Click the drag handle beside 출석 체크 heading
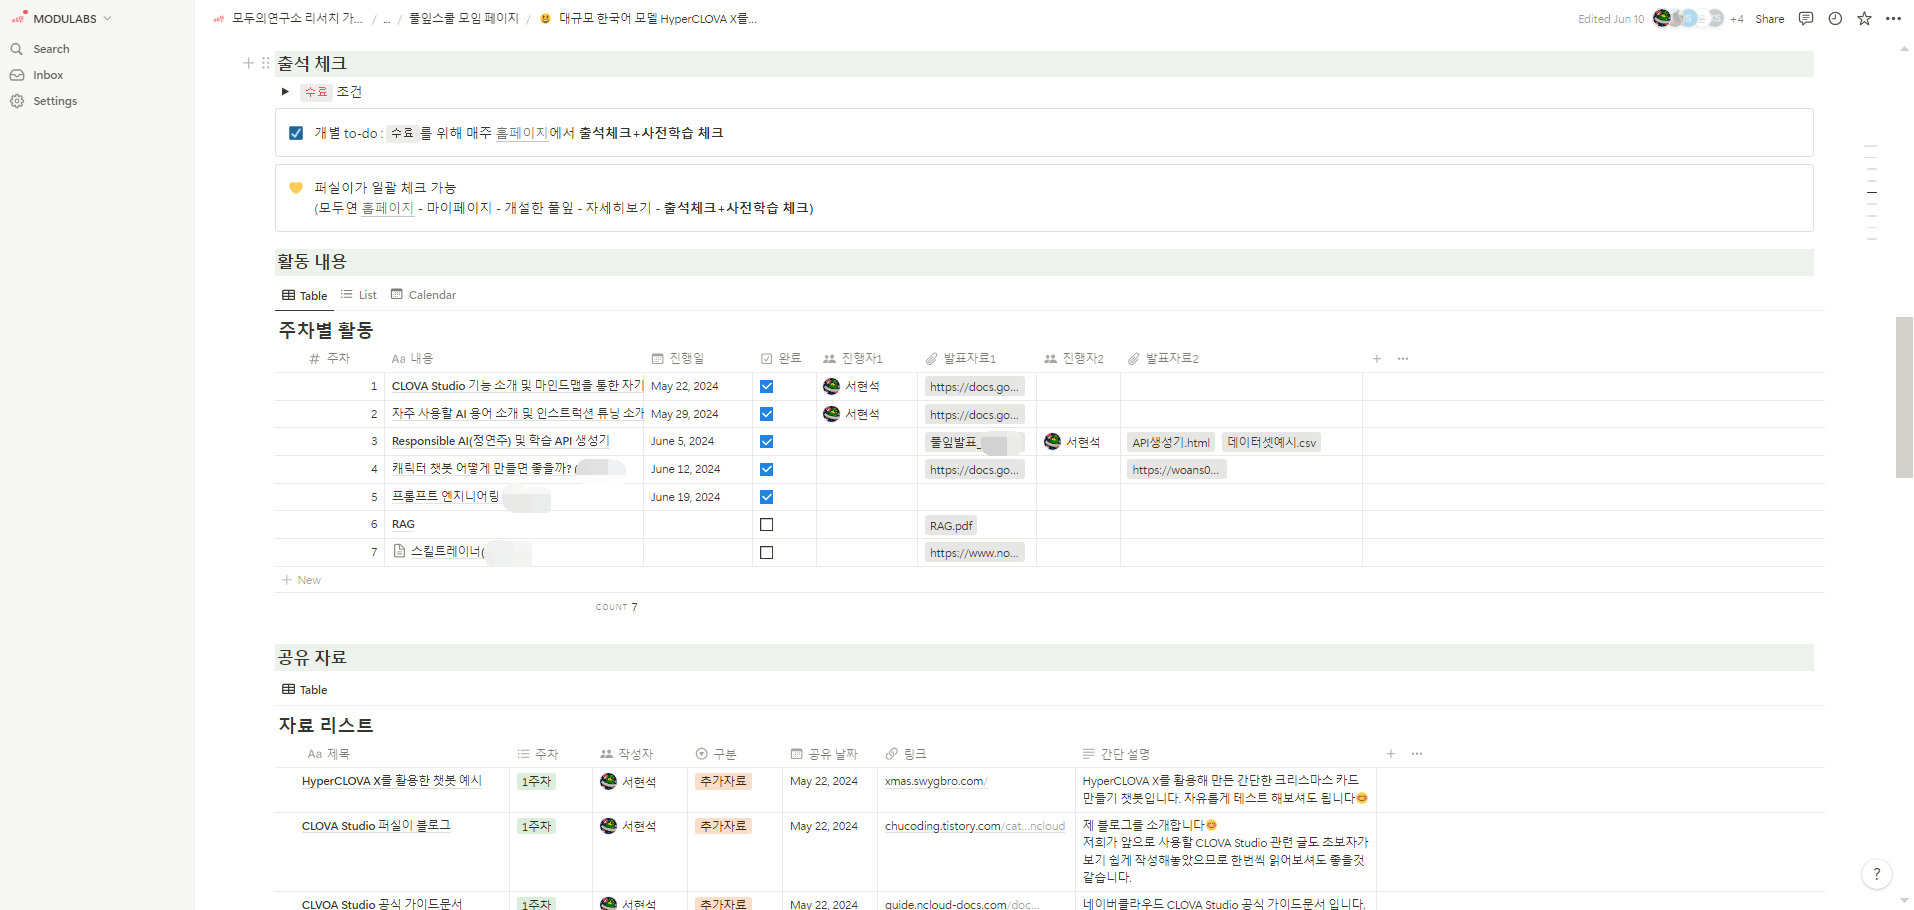This screenshot has width=1914, height=910. (x=265, y=63)
